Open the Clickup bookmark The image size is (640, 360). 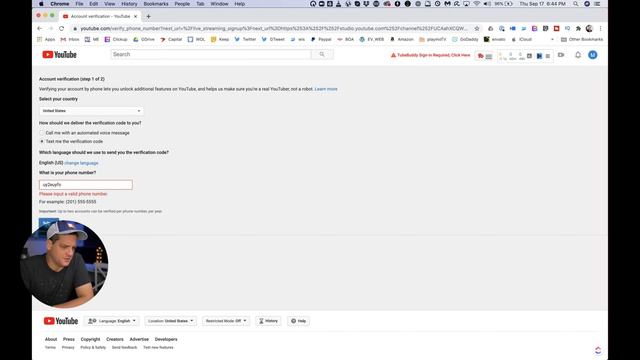[x=116, y=40]
